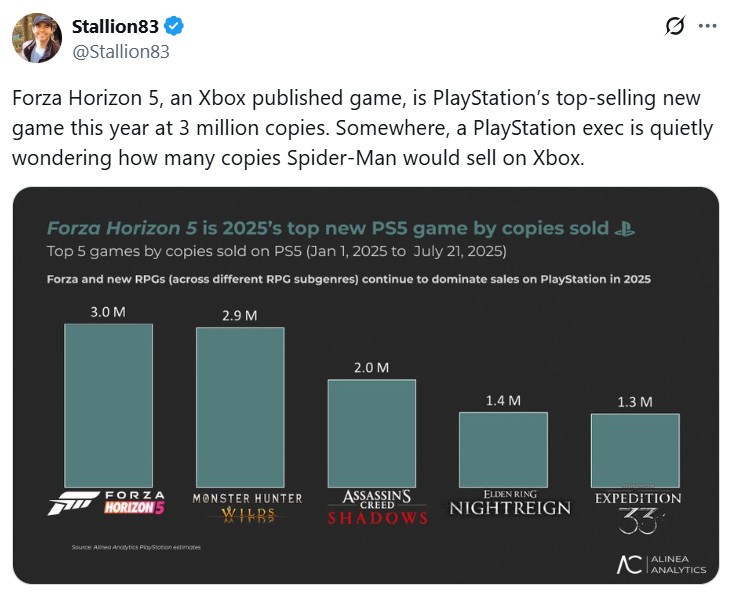
Task: Click the tweet text about Forza Horizon 5
Action: [364, 129]
